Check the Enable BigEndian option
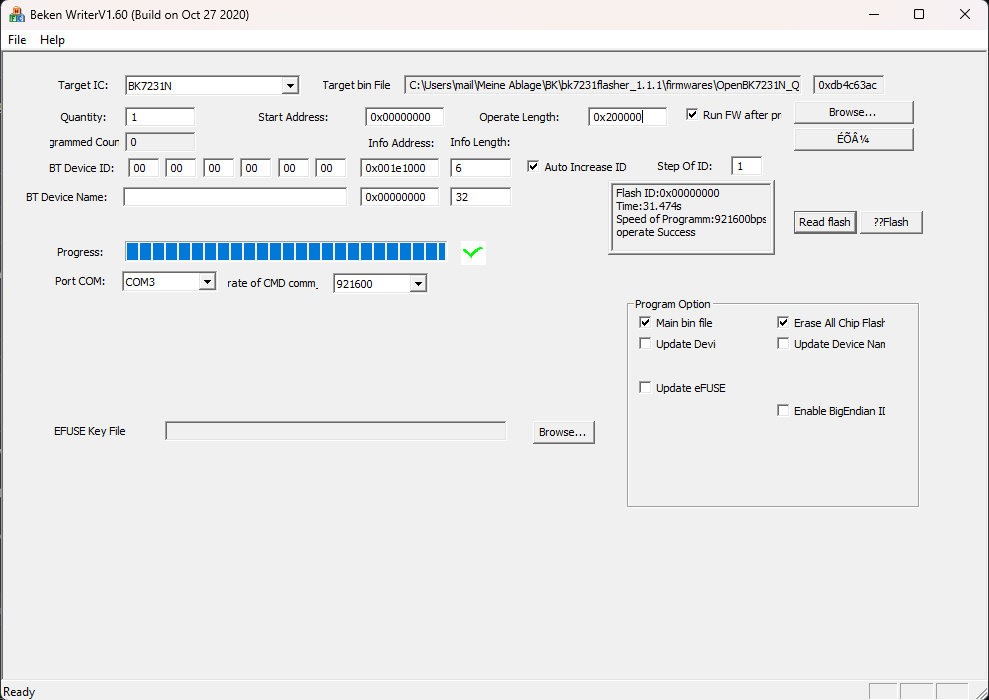The height and width of the screenshot is (700, 989). pyautogui.click(x=783, y=410)
